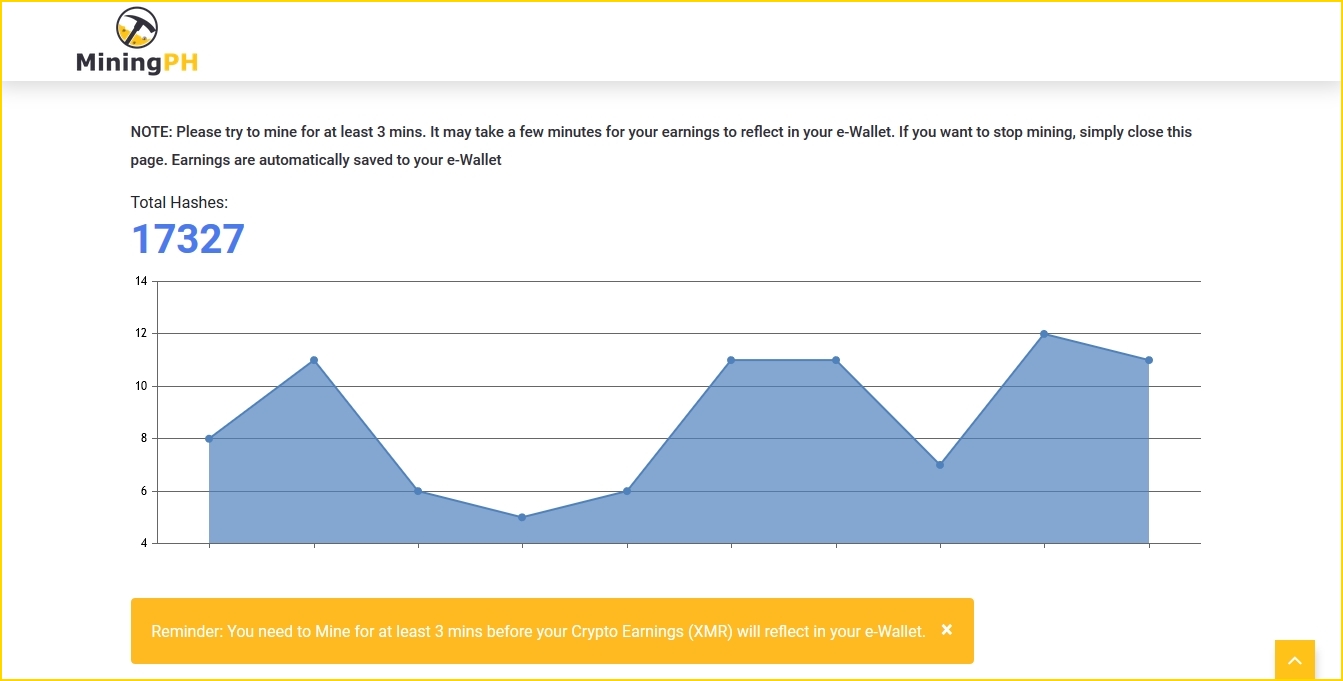Viewport: 1343px width, 681px height.
Task: Click the first chart data point at value 8
Action: point(209,439)
